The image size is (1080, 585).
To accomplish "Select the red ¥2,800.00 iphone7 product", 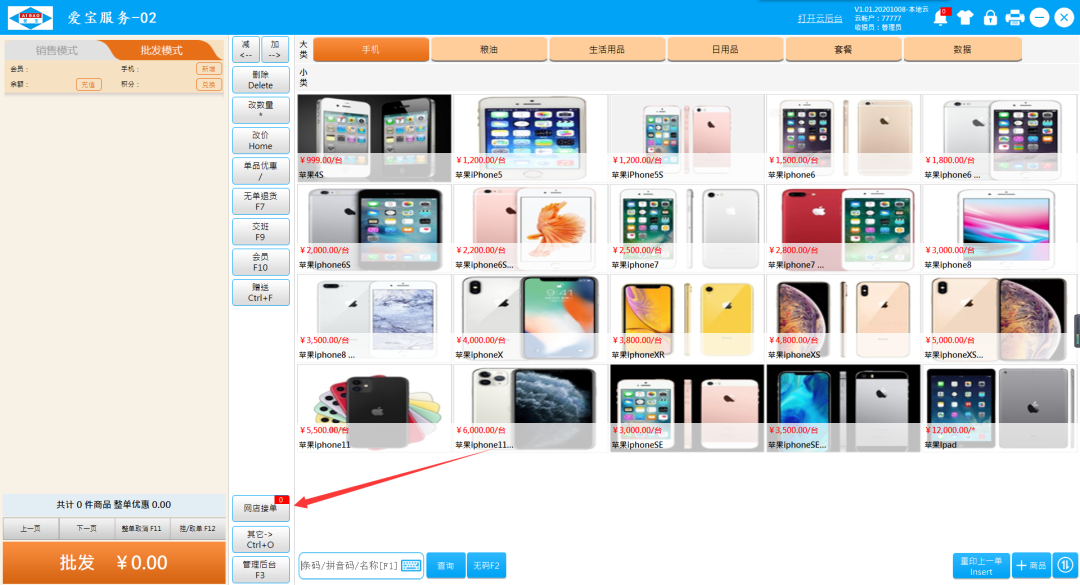I will coord(843,228).
